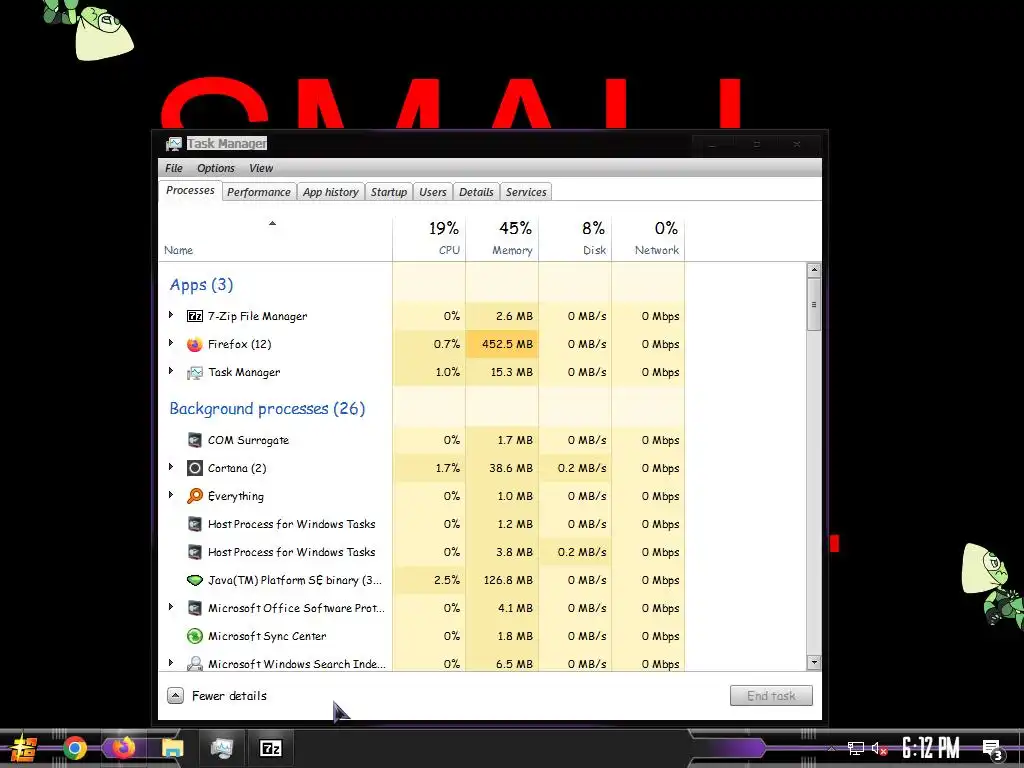Sort by the Disk column header
This screenshot has height=768, width=1024.
pos(575,239)
